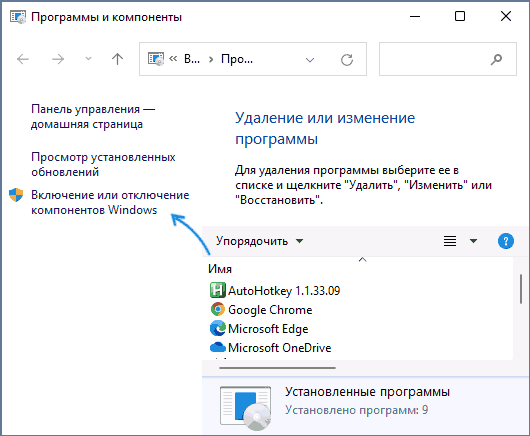Open the 'Упорядочить' menu
The height and width of the screenshot is (436, 530).
point(259,241)
